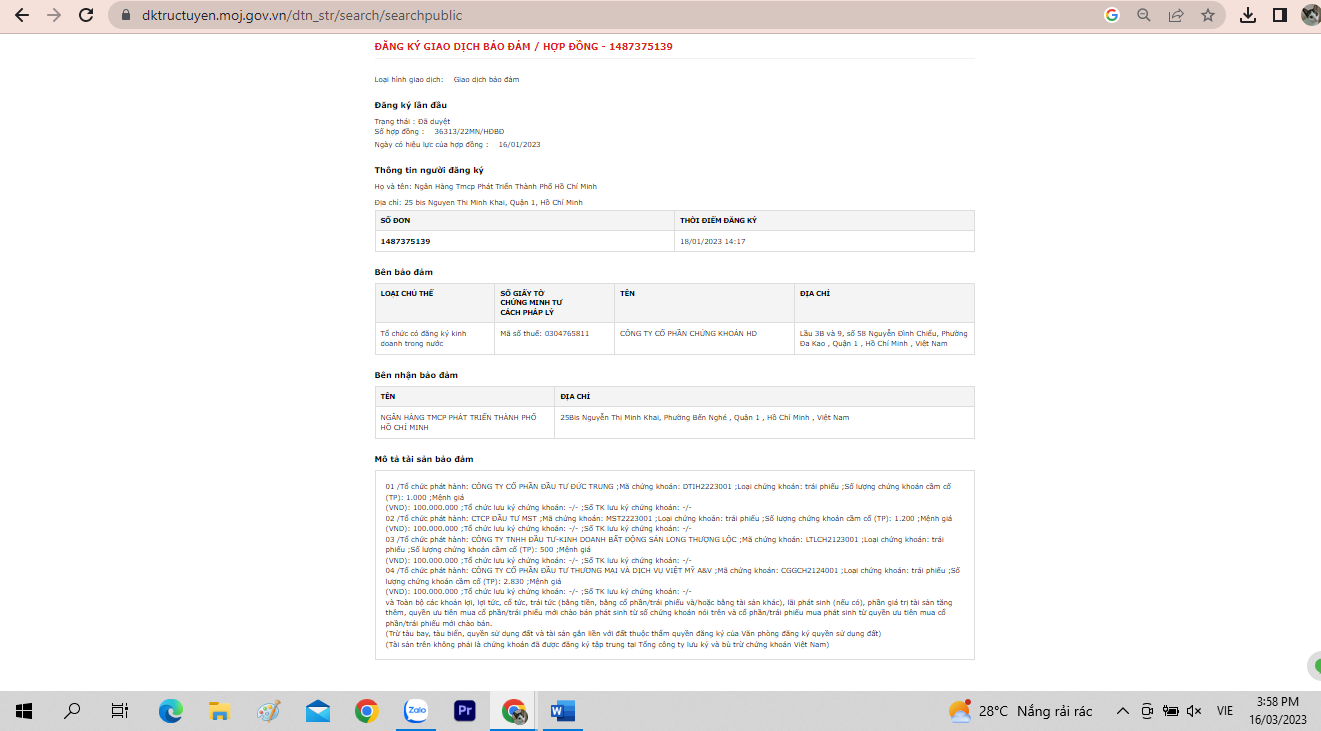Viewport: 1321px width, 731px height.
Task: Open the Mail app on taskbar
Action: coord(318,711)
